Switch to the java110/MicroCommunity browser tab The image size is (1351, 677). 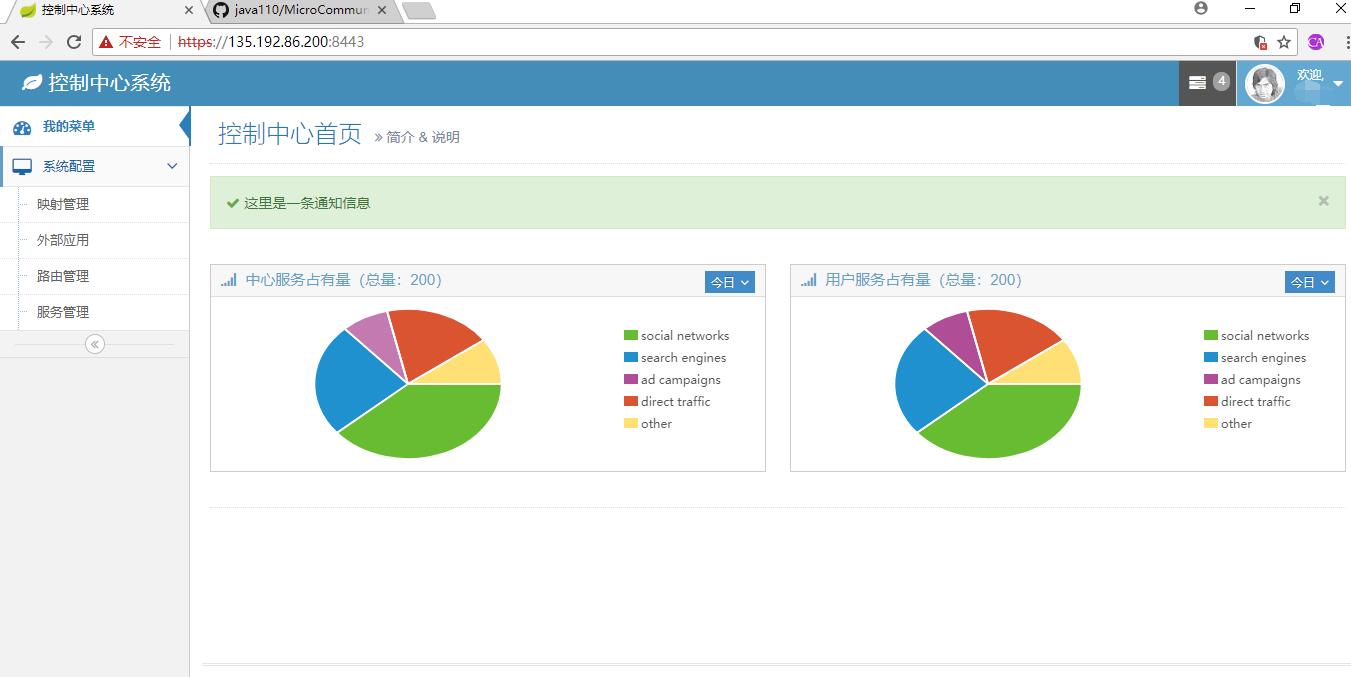click(299, 10)
